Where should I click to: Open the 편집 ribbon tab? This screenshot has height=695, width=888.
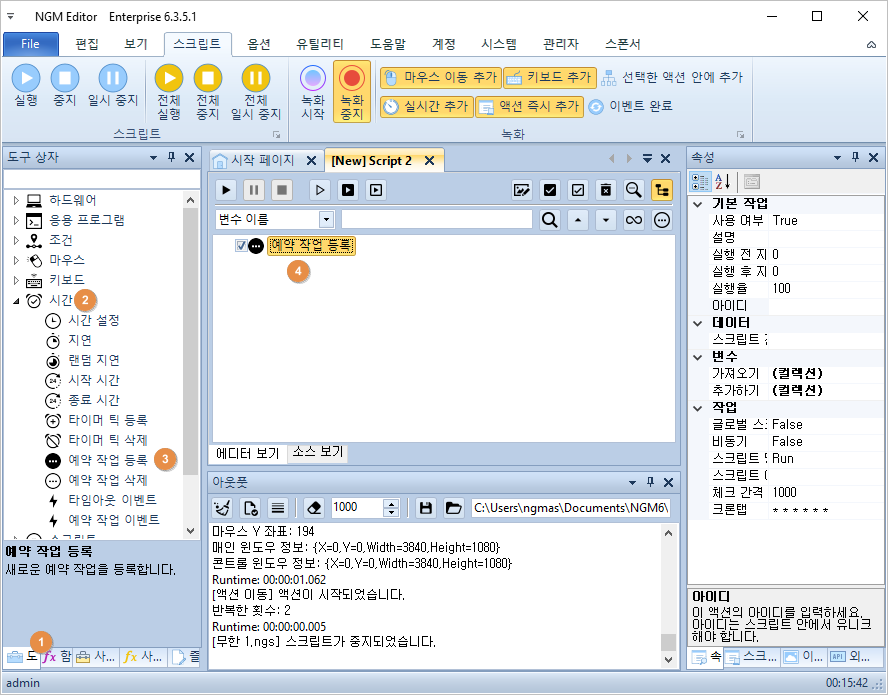pyautogui.click(x=87, y=44)
